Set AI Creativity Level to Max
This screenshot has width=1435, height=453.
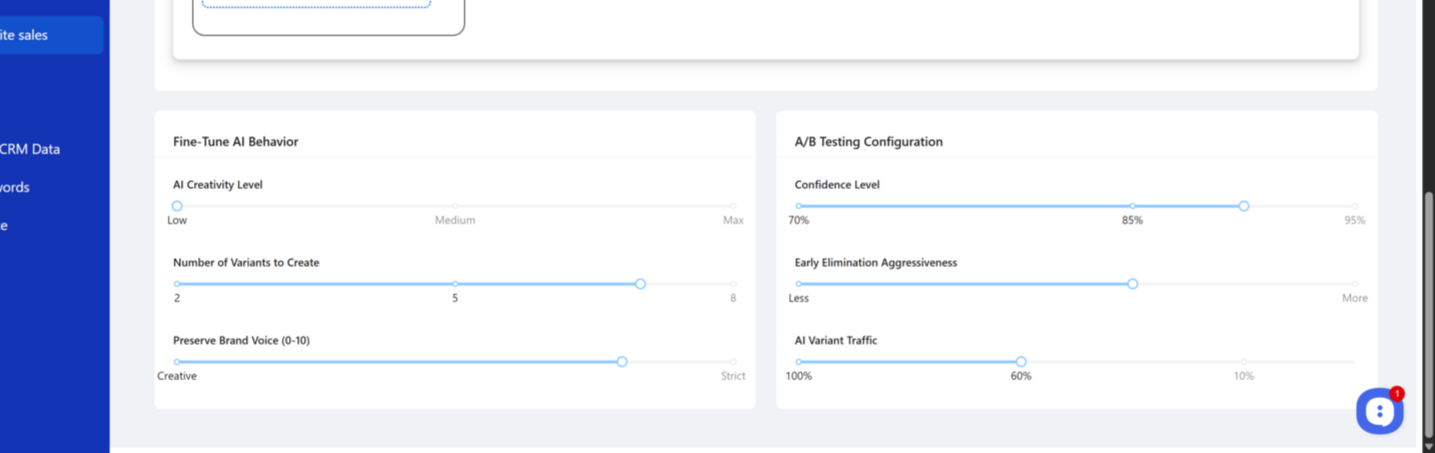733,206
